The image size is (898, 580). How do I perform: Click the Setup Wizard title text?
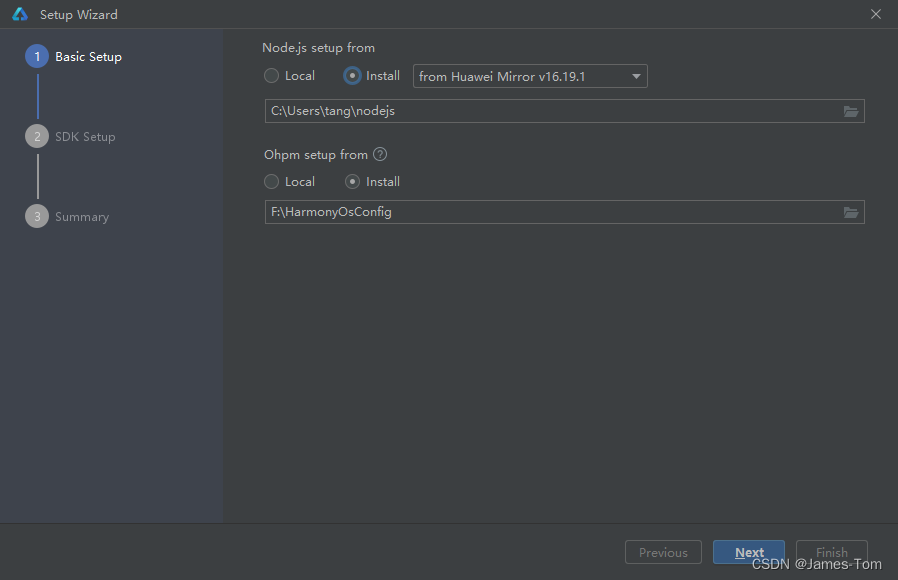tap(78, 14)
